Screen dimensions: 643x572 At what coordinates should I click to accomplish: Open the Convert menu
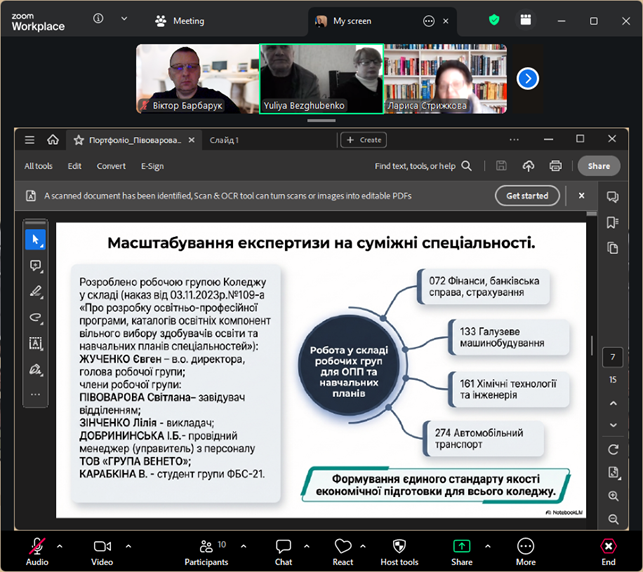point(111,166)
